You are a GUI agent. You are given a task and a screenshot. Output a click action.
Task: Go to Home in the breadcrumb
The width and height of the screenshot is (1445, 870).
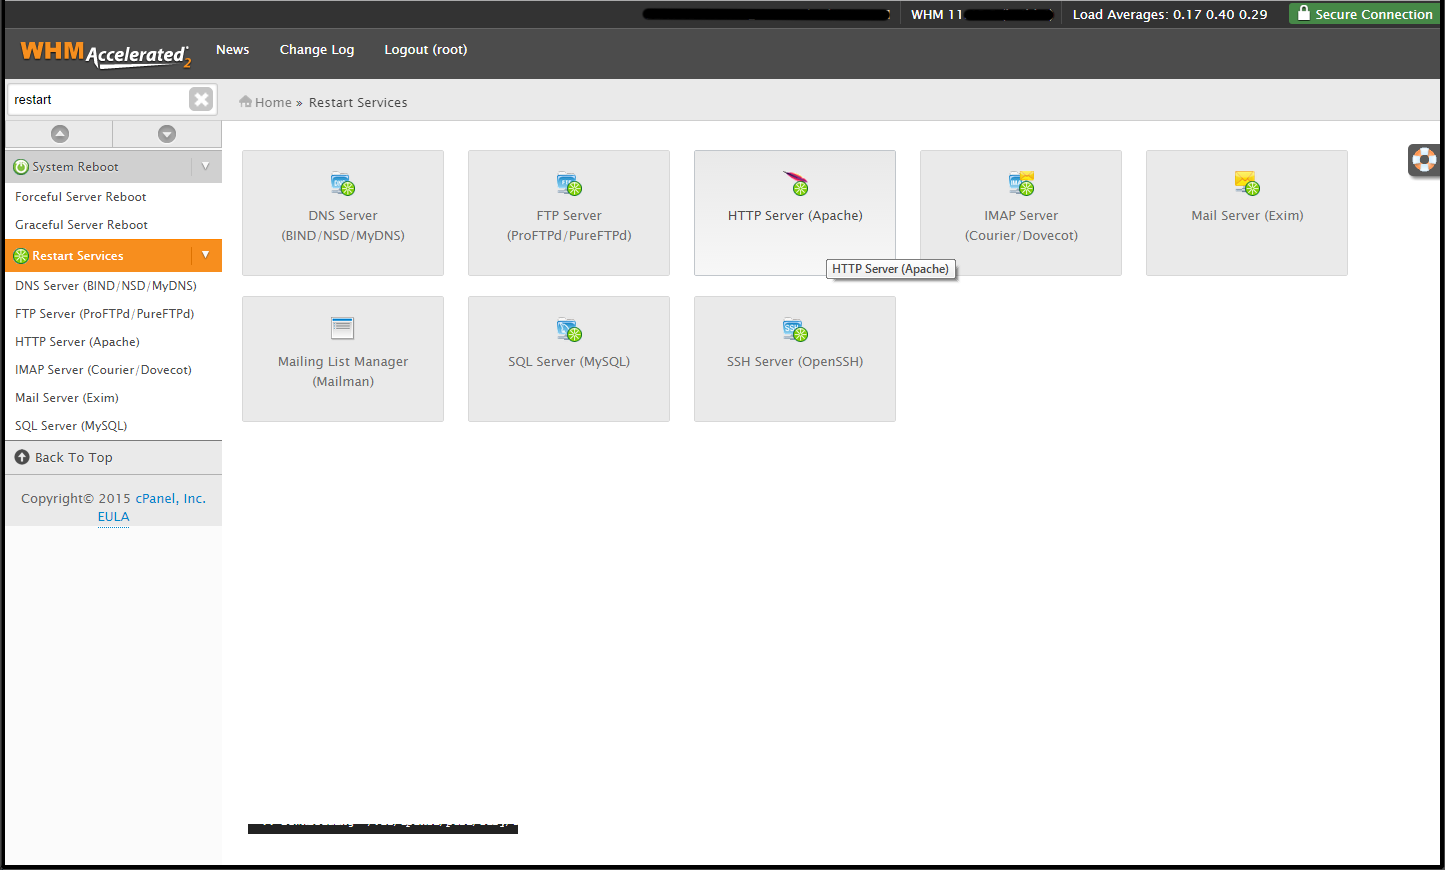[273, 102]
